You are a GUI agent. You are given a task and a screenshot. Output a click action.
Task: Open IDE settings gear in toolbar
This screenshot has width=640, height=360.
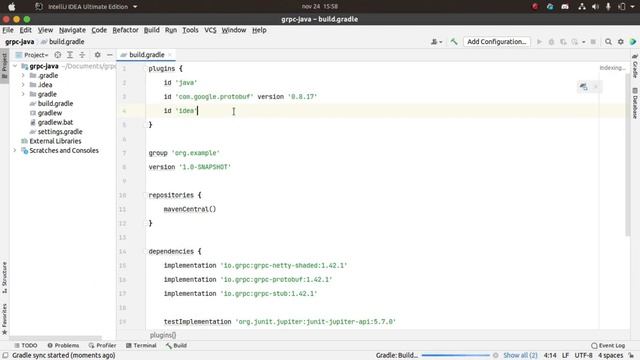(x=620, y=42)
